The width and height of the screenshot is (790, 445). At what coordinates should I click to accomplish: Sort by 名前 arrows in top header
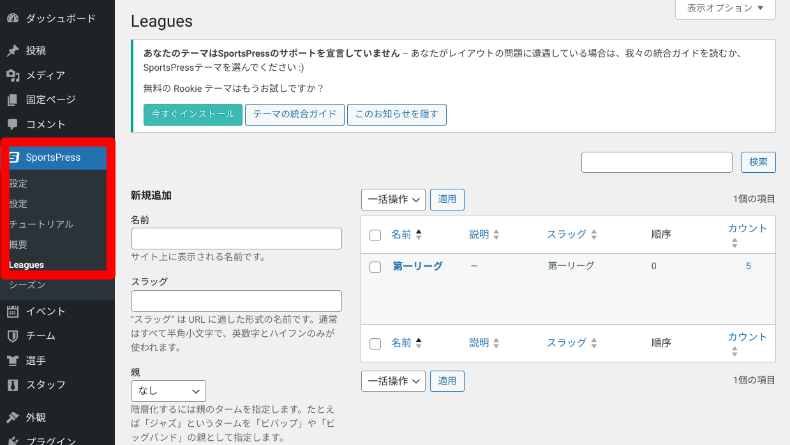(419, 234)
